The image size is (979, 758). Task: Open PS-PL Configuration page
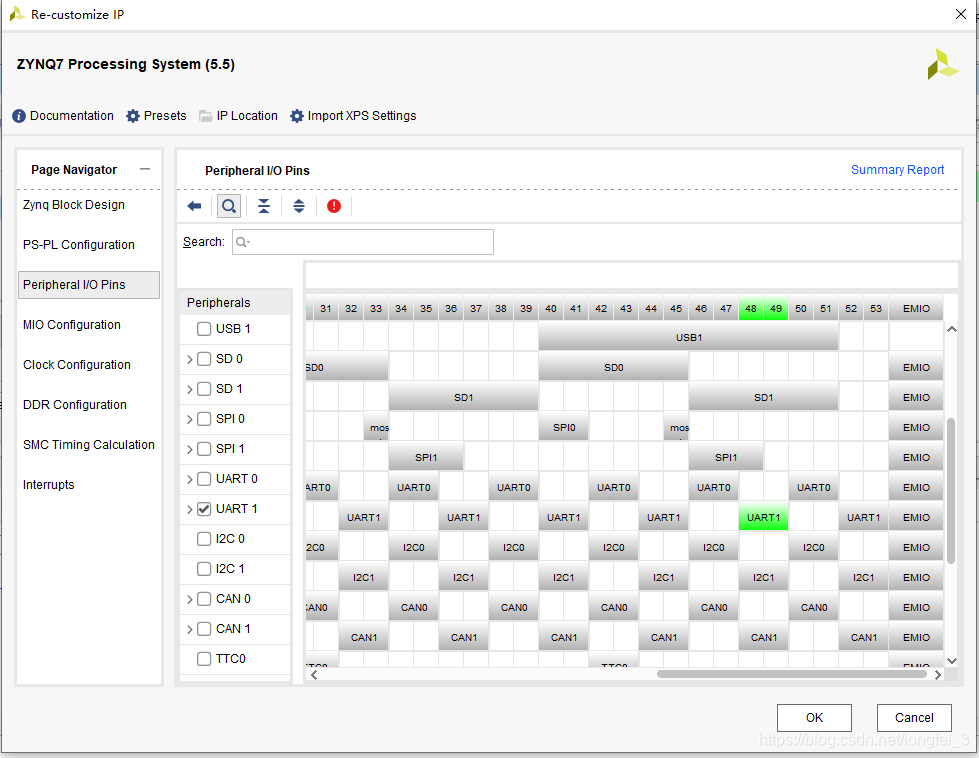[79, 245]
